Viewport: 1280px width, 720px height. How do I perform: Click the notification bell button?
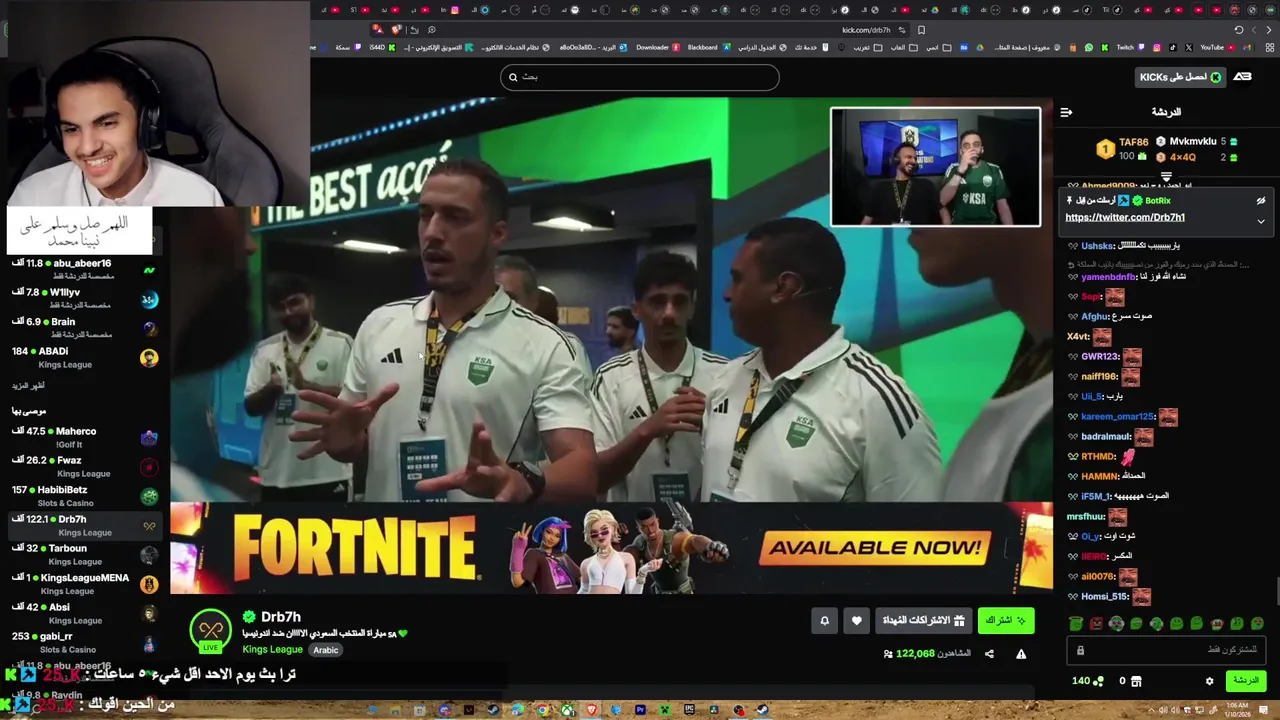click(x=824, y=621)
